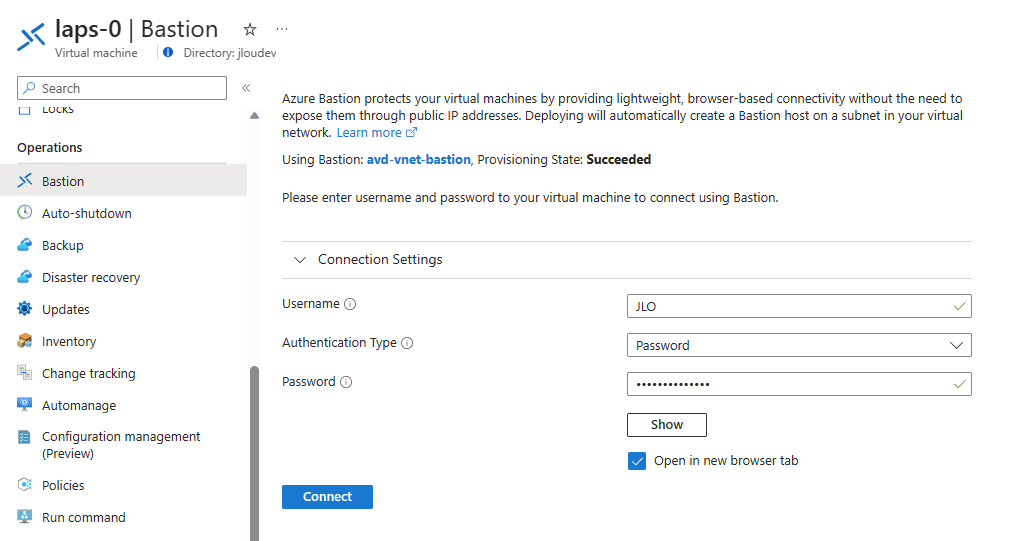Click the masked Password field
The width and height of the screenshot is (1020, 541).
coord(799,384)
